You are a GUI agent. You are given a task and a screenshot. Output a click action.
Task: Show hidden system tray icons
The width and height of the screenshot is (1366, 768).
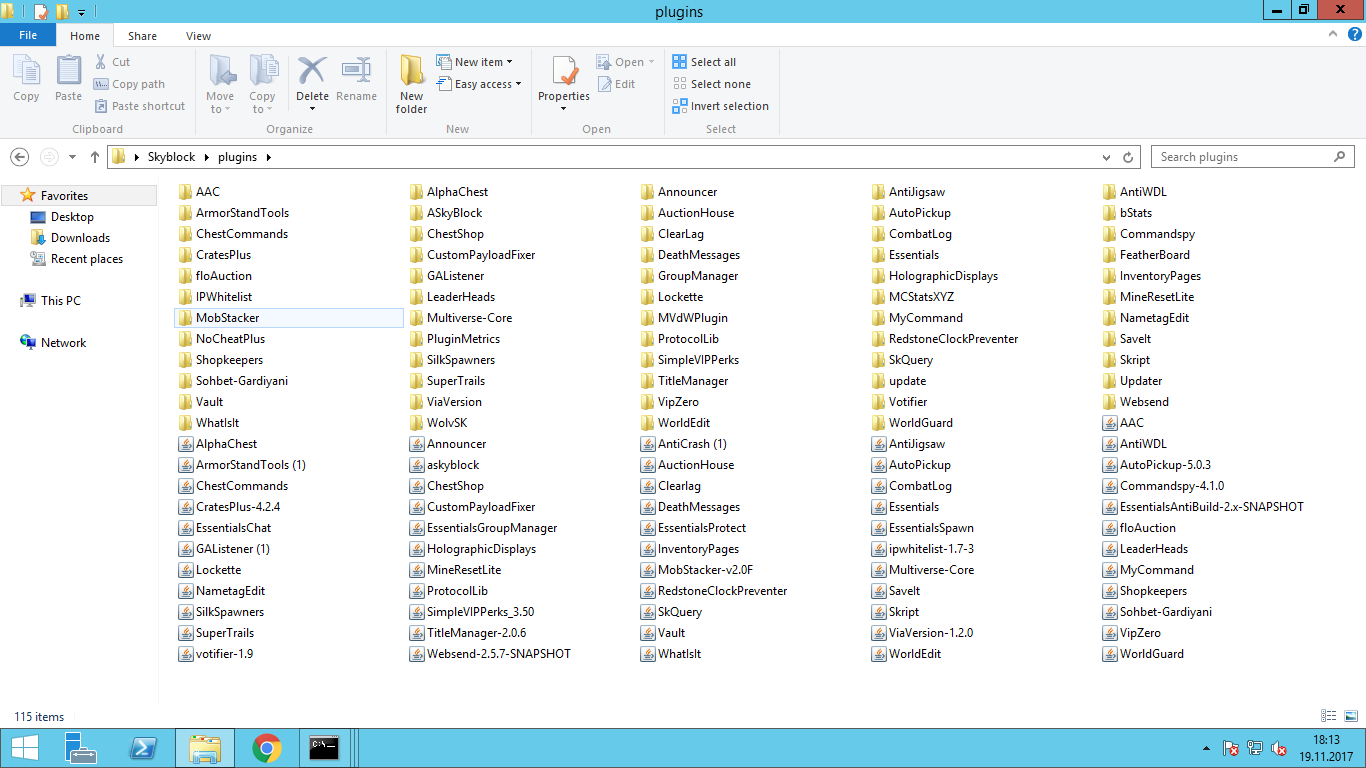point(1205,748)
